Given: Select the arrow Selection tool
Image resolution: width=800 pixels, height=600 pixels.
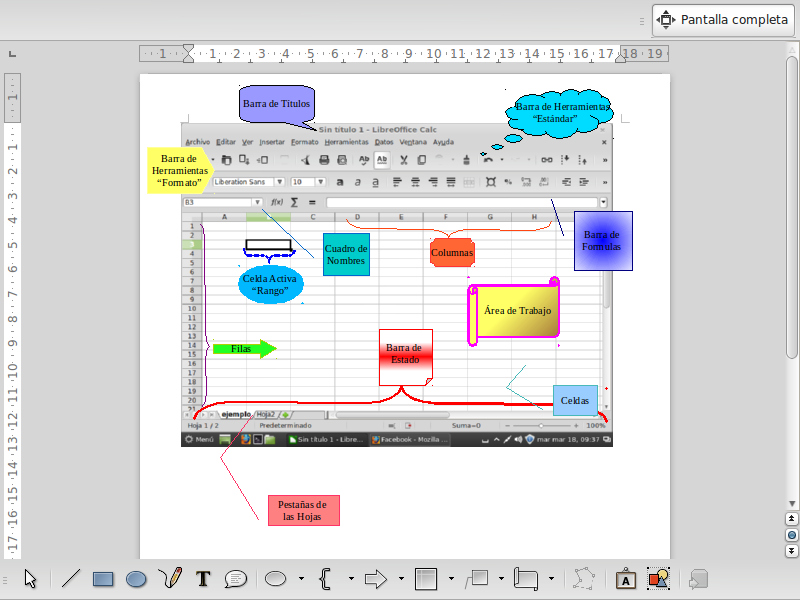Looking at the screenshot, I should point(30,579).
